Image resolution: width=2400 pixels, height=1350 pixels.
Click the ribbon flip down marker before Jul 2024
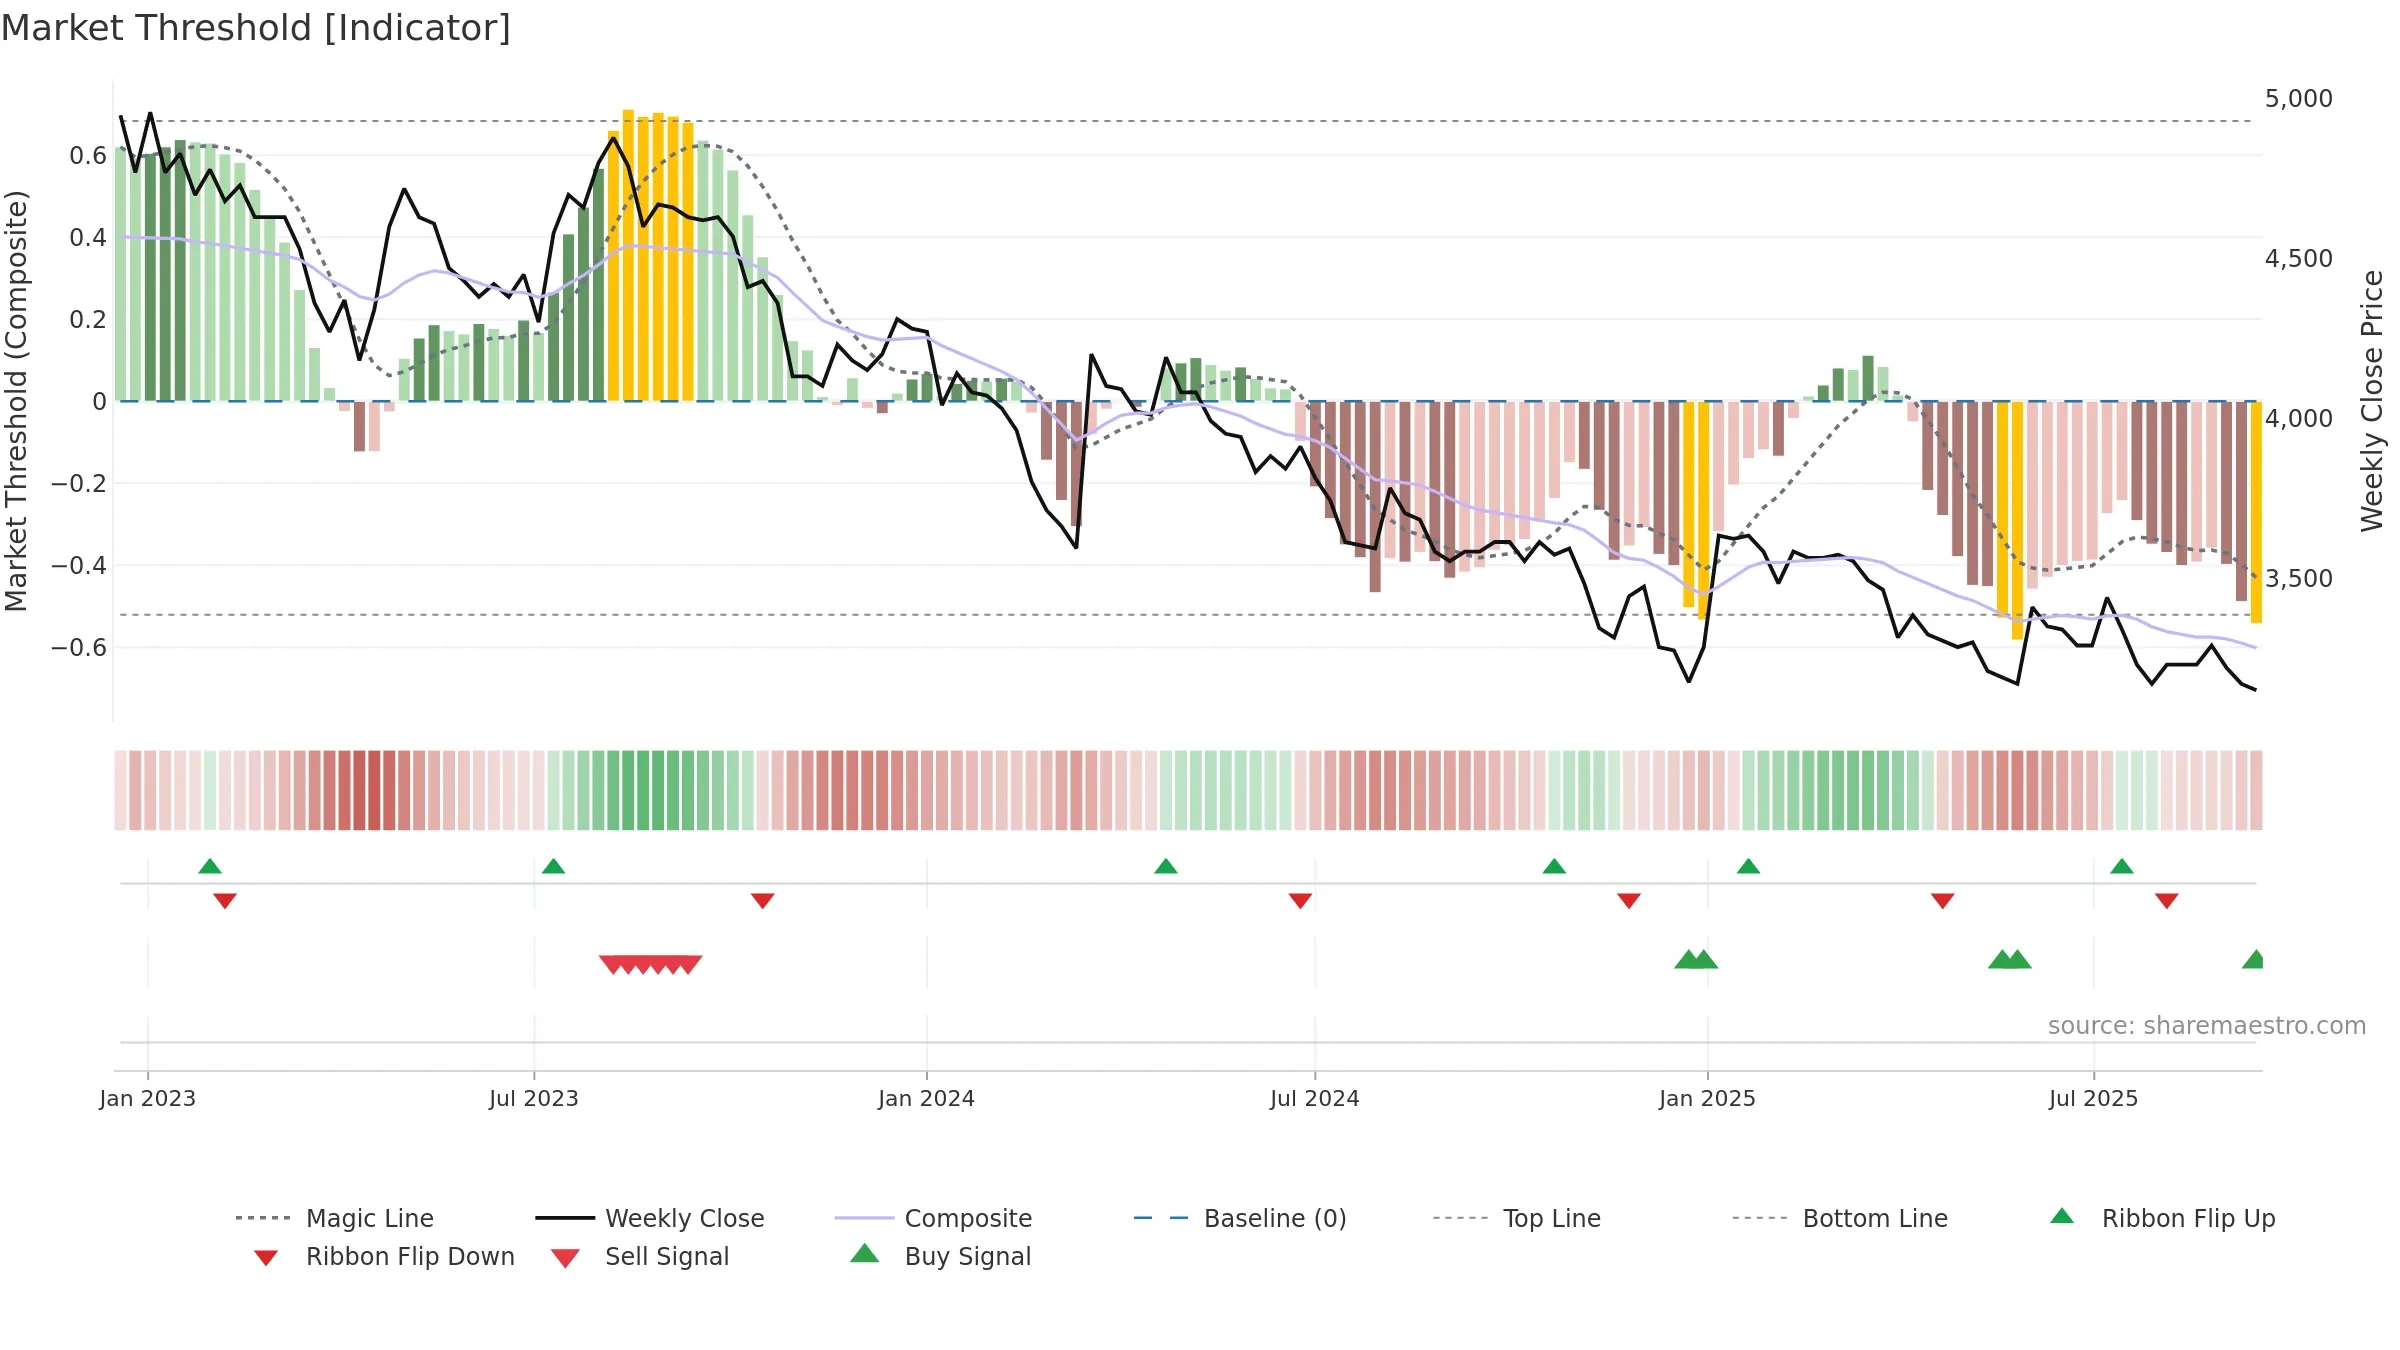[x=1300, y=901]
